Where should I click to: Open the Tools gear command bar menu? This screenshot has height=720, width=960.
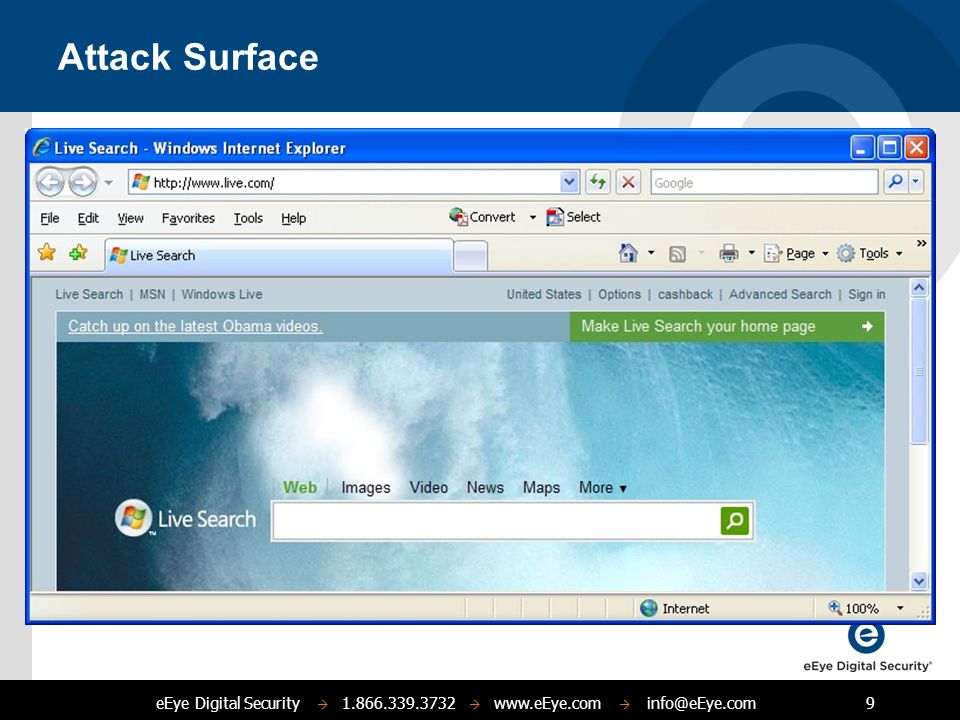point(869,253)
